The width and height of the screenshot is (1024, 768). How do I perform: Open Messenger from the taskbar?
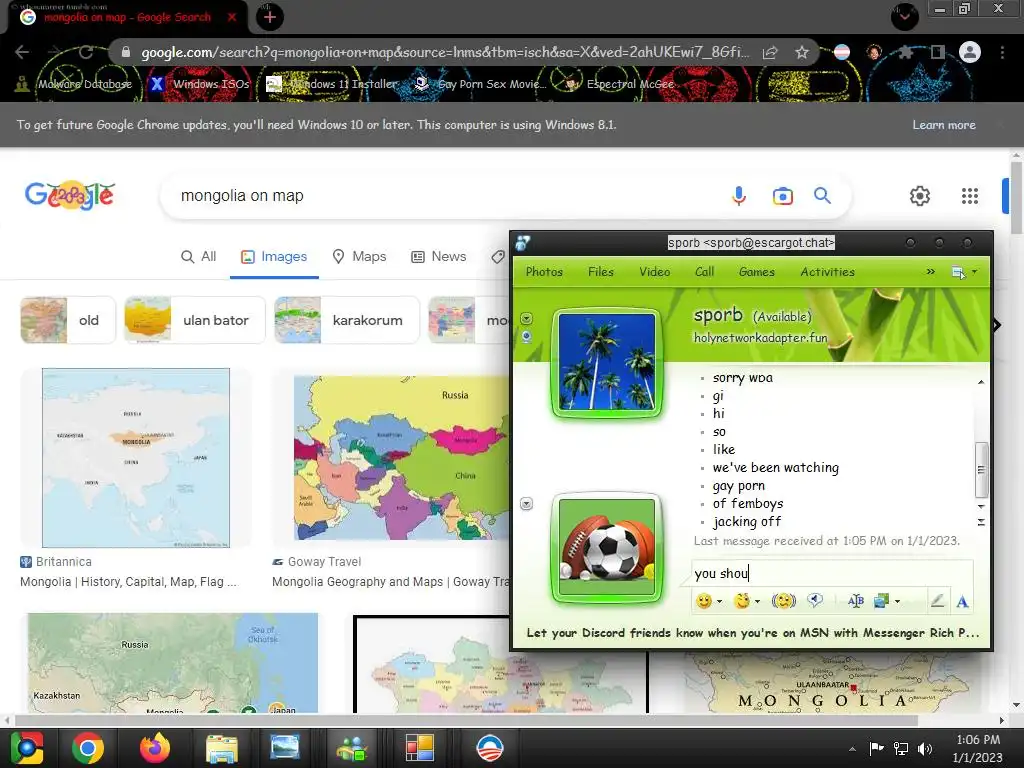[x=353, y=748]
